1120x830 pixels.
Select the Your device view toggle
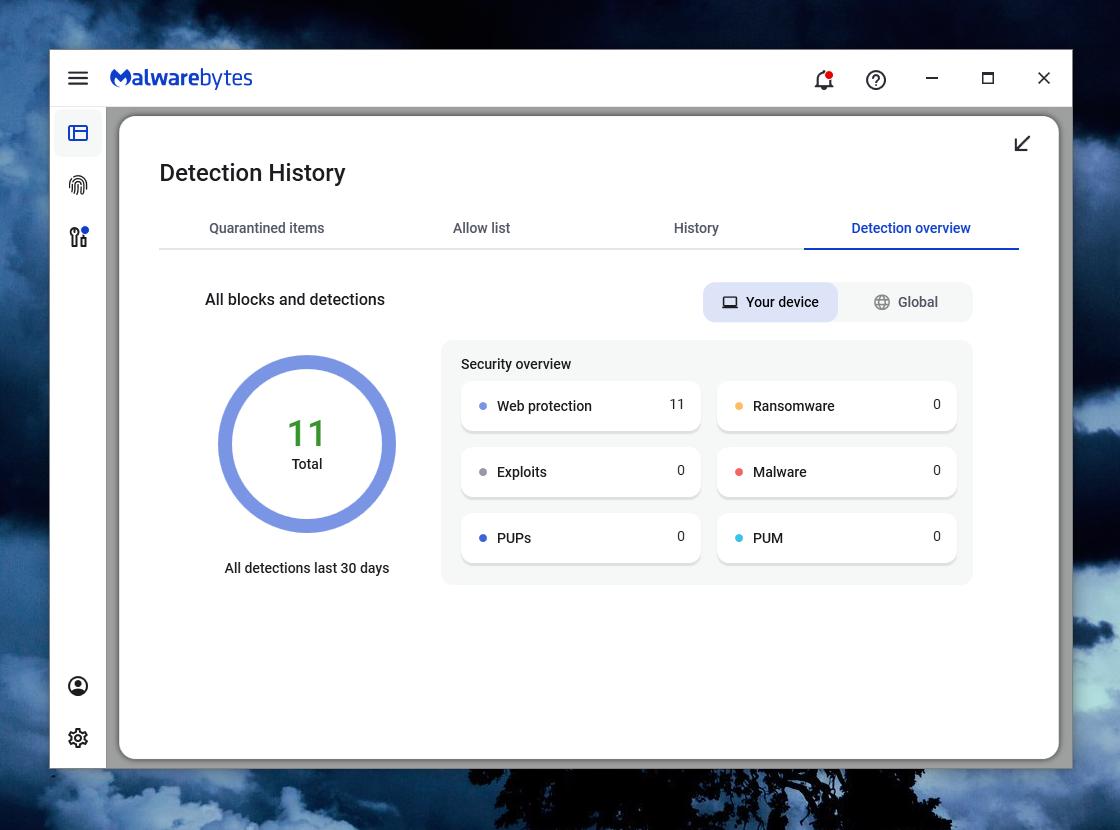[770, 302]
